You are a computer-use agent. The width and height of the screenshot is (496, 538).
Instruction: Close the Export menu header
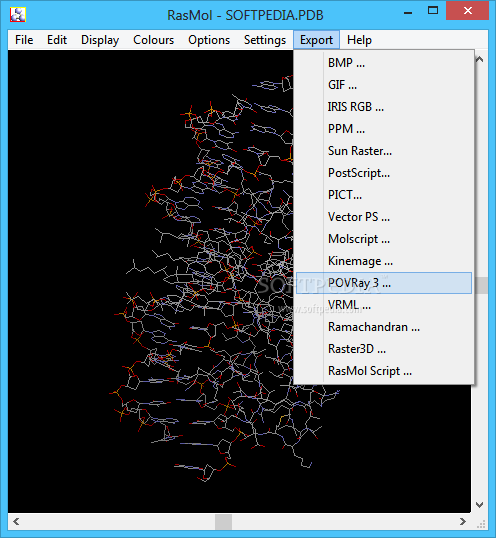[x=316, y=40]
